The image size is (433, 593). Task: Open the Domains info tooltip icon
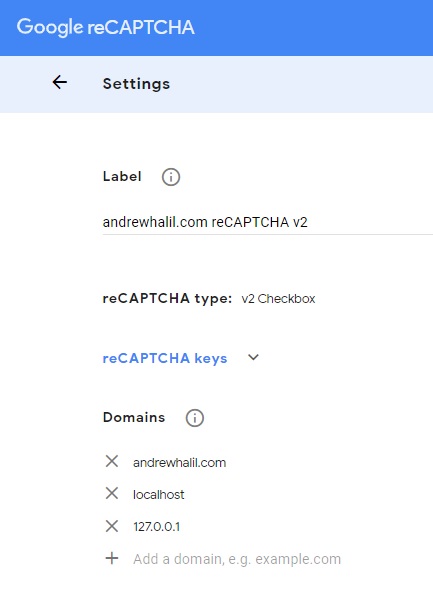195,418
